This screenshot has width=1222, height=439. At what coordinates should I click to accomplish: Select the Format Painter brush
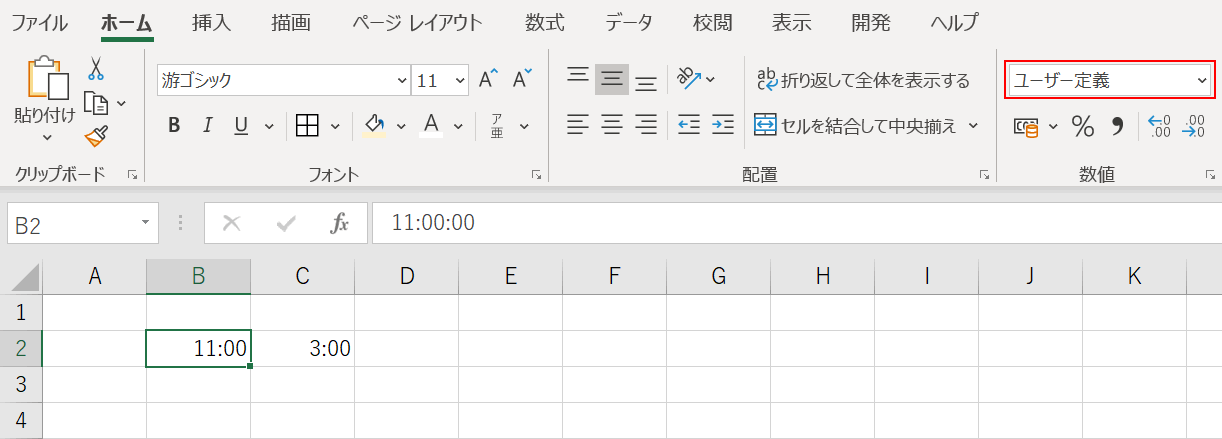point(96,136)
